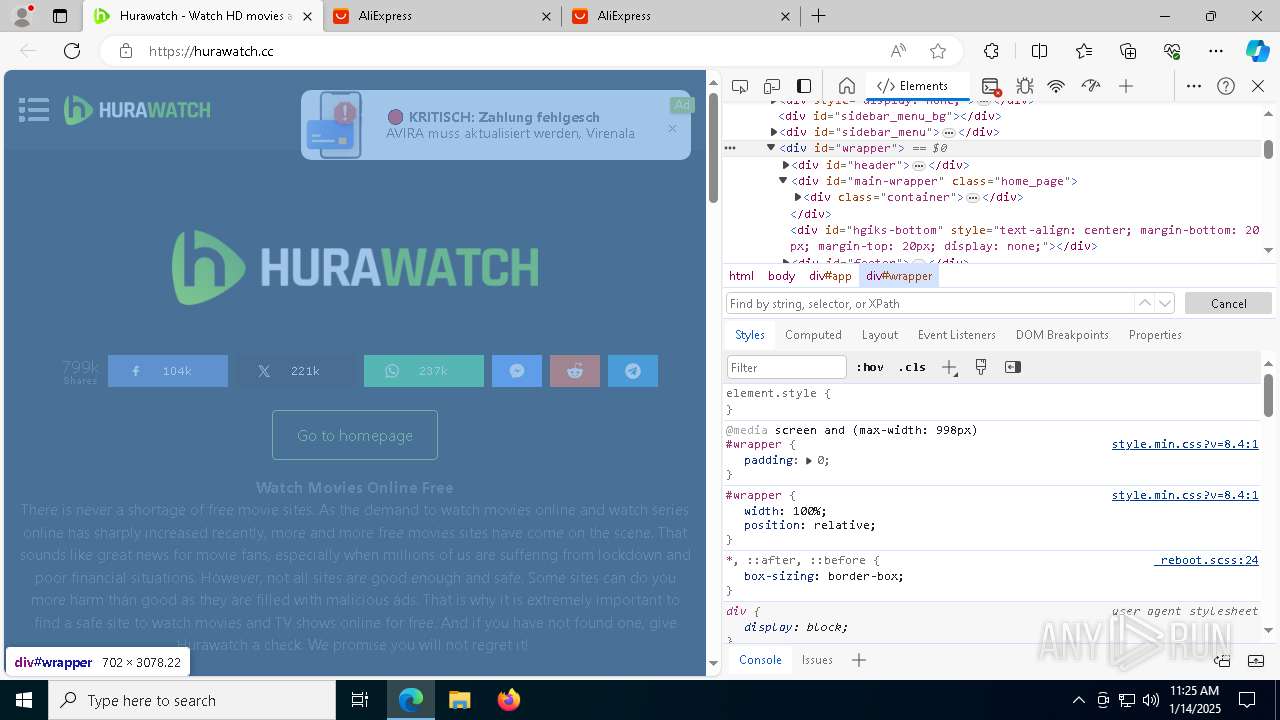1280x720 pixels.
Task: Expand the div id sidebar_menu node
Action: point(774,132)
